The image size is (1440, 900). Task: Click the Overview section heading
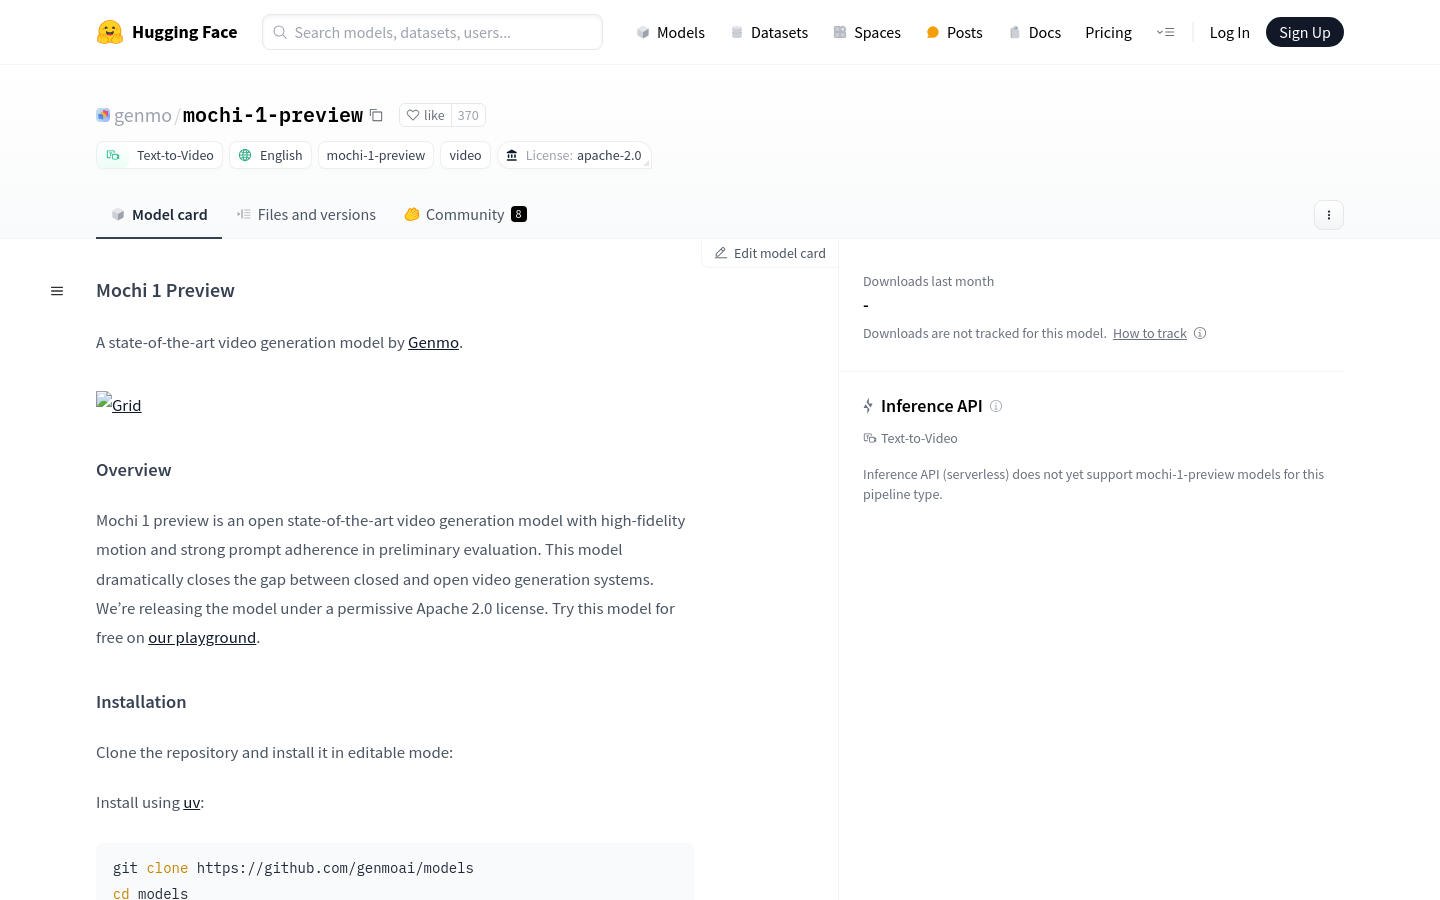(133, 470)
